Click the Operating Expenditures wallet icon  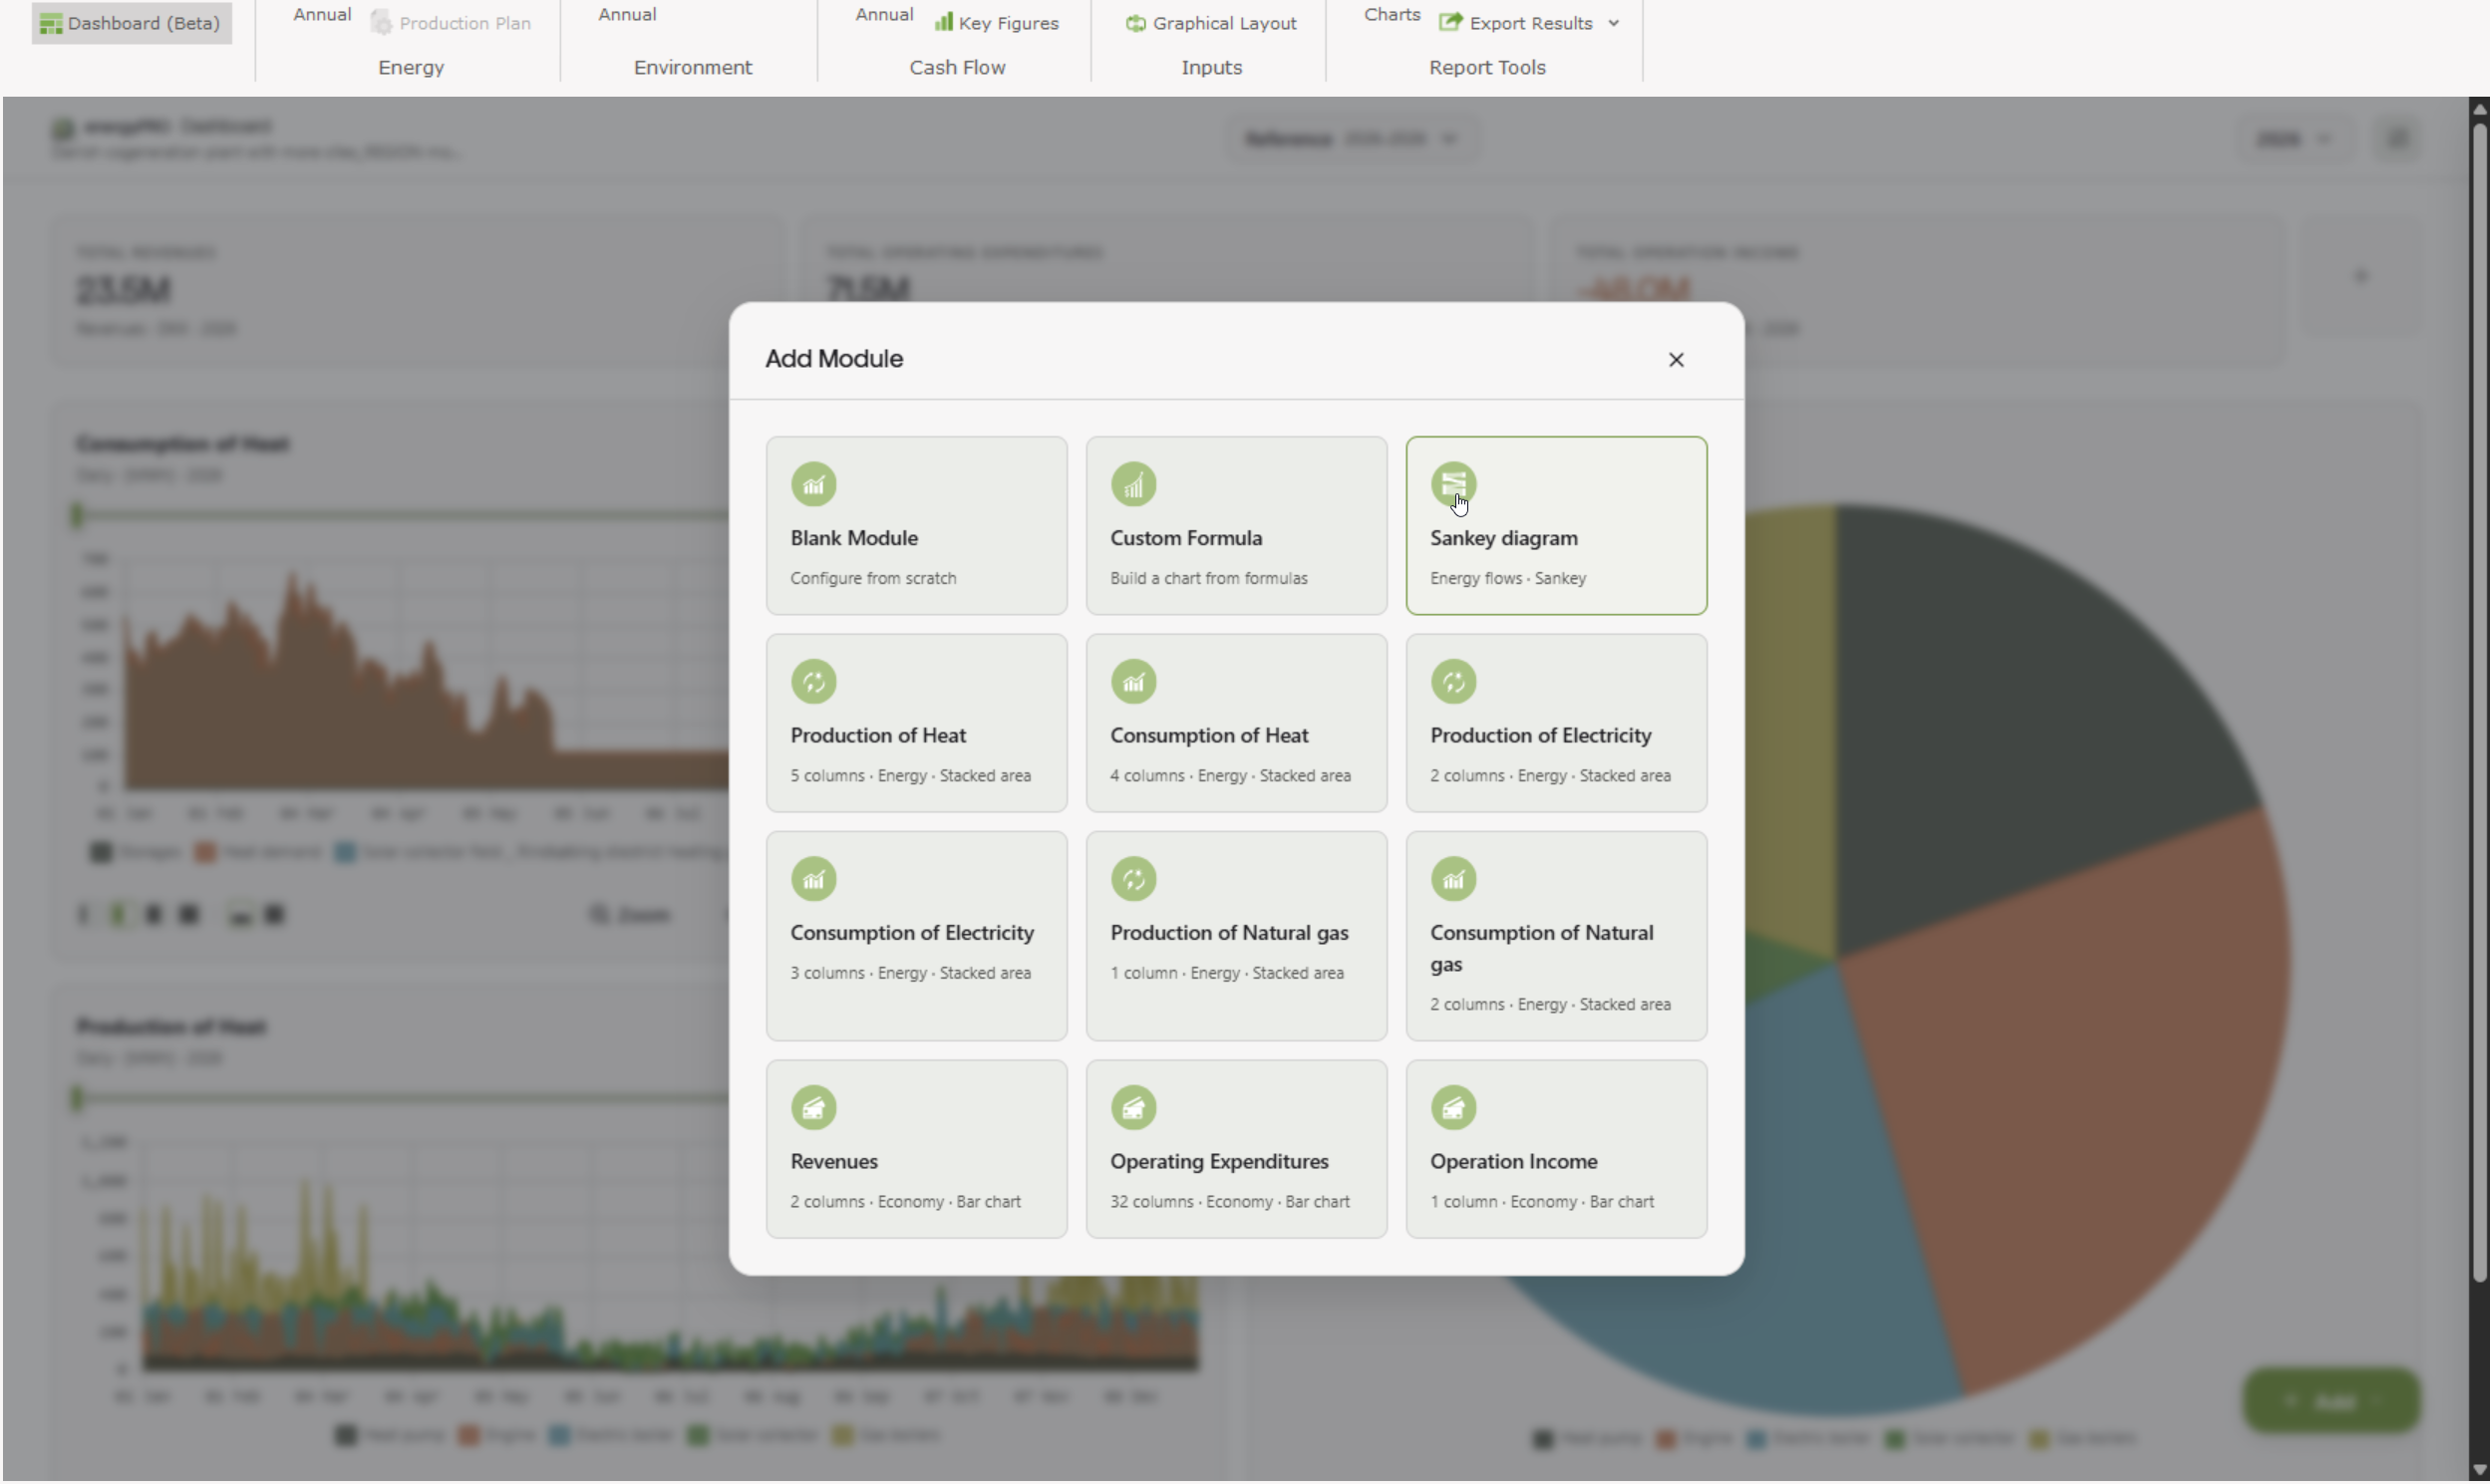coord(1134,1109)
